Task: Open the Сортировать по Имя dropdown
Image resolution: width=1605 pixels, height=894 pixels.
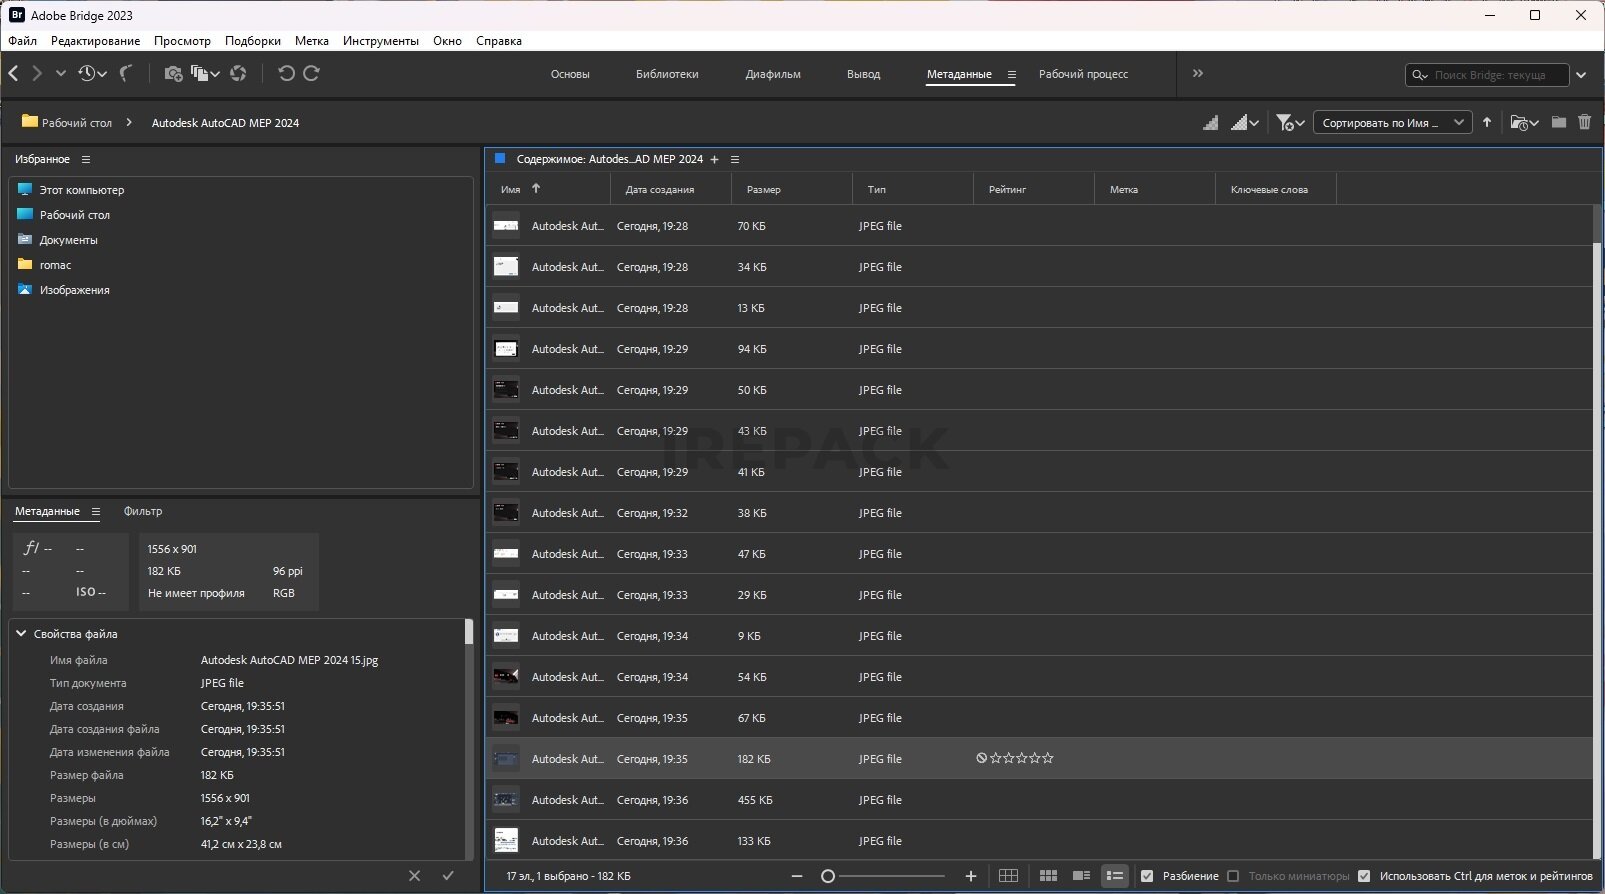Action: [x=1391, y=123]
